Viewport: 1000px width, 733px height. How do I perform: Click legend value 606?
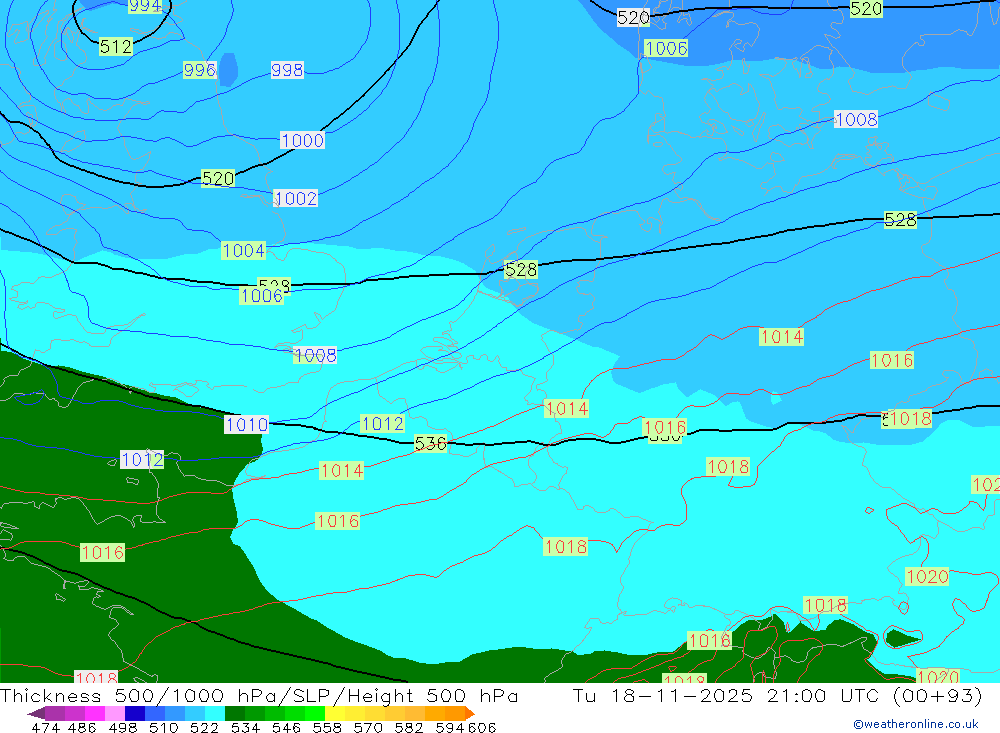click(482, 727)
